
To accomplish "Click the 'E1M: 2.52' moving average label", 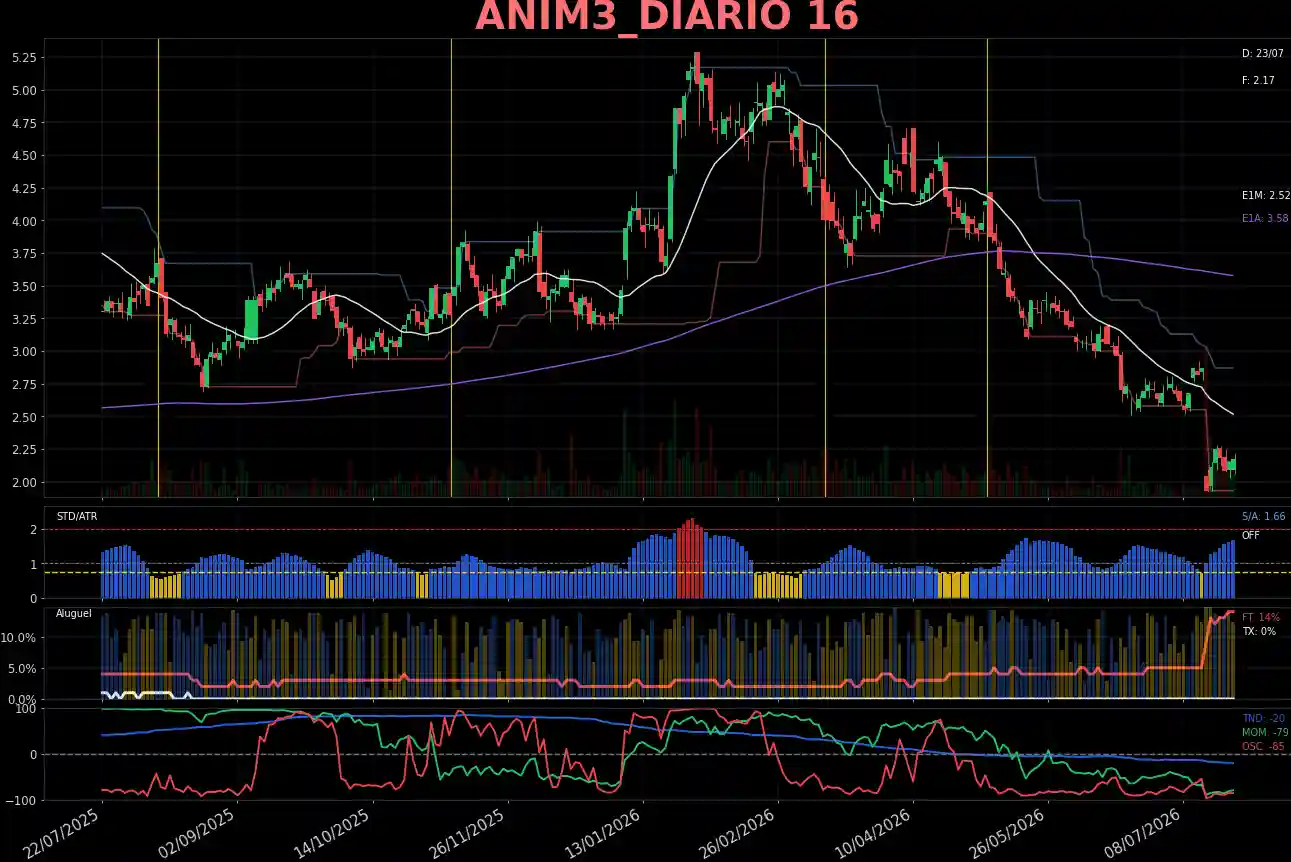I will (x=1266, y=196).
